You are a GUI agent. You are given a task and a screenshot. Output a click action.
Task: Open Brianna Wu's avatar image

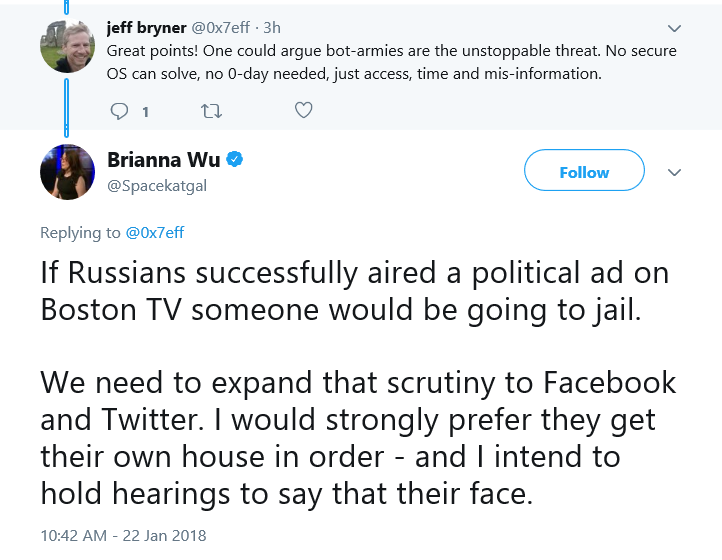(67, 172)
